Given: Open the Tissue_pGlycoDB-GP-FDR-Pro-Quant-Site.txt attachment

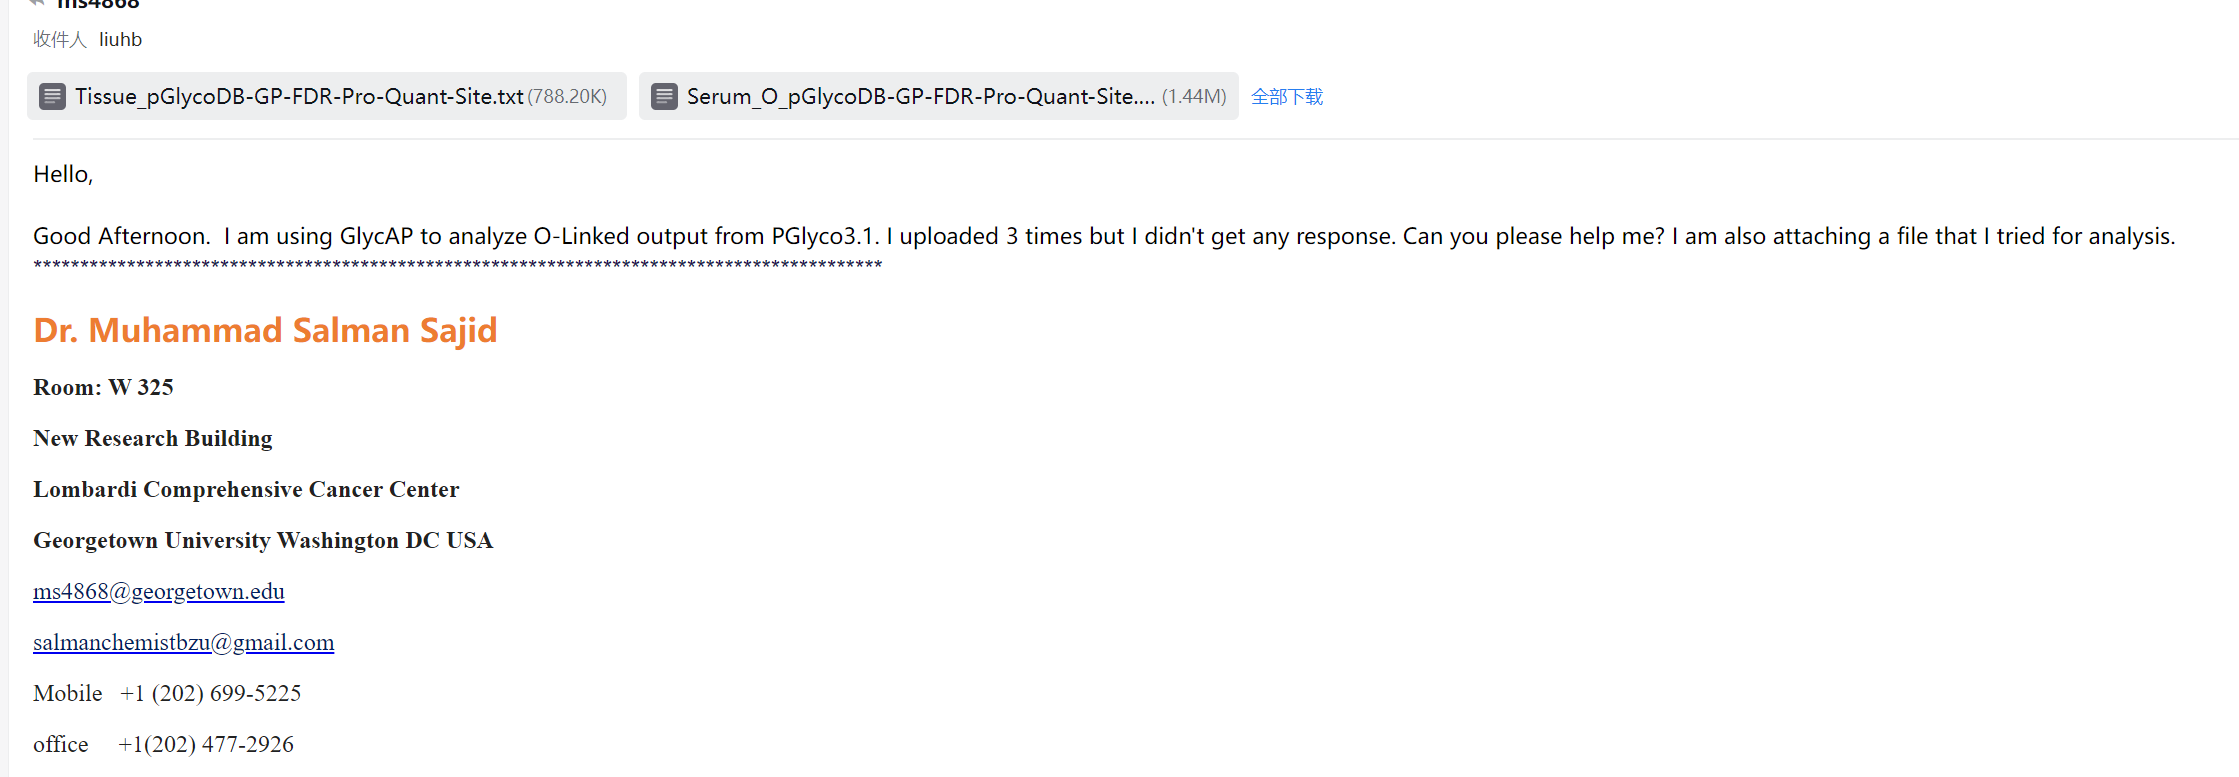Looking at the screenshot, I should coord(299,96).
